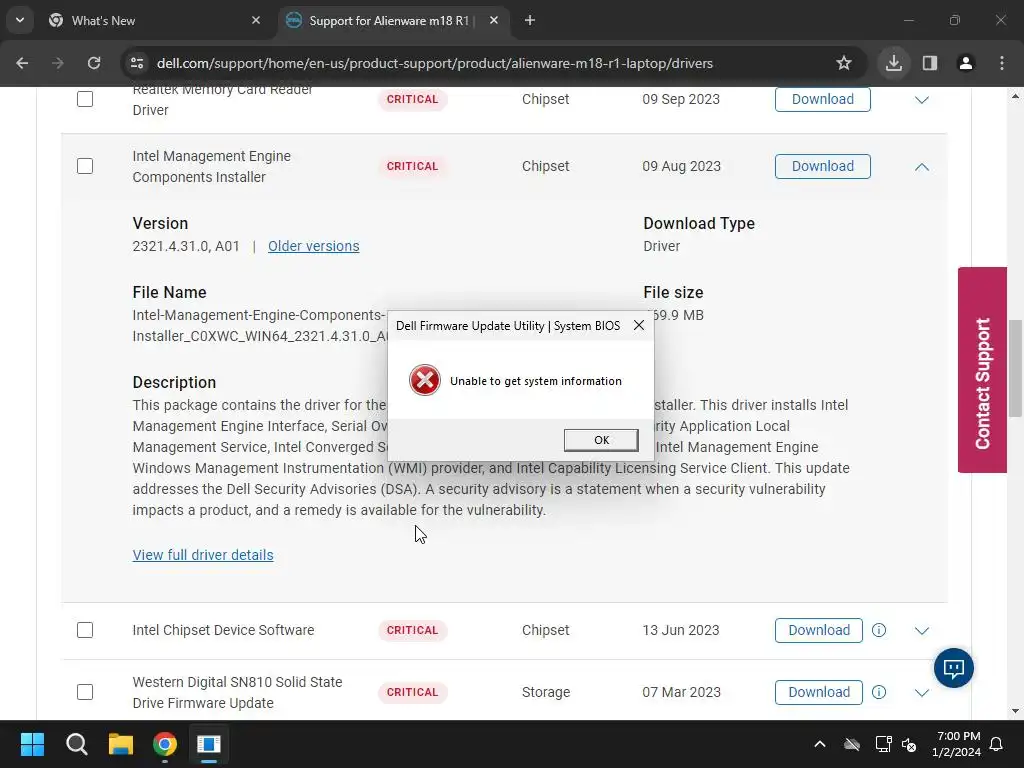Download Western Digital SN810 firmware update
This screenshot has width=1024, height=768.
818,692
